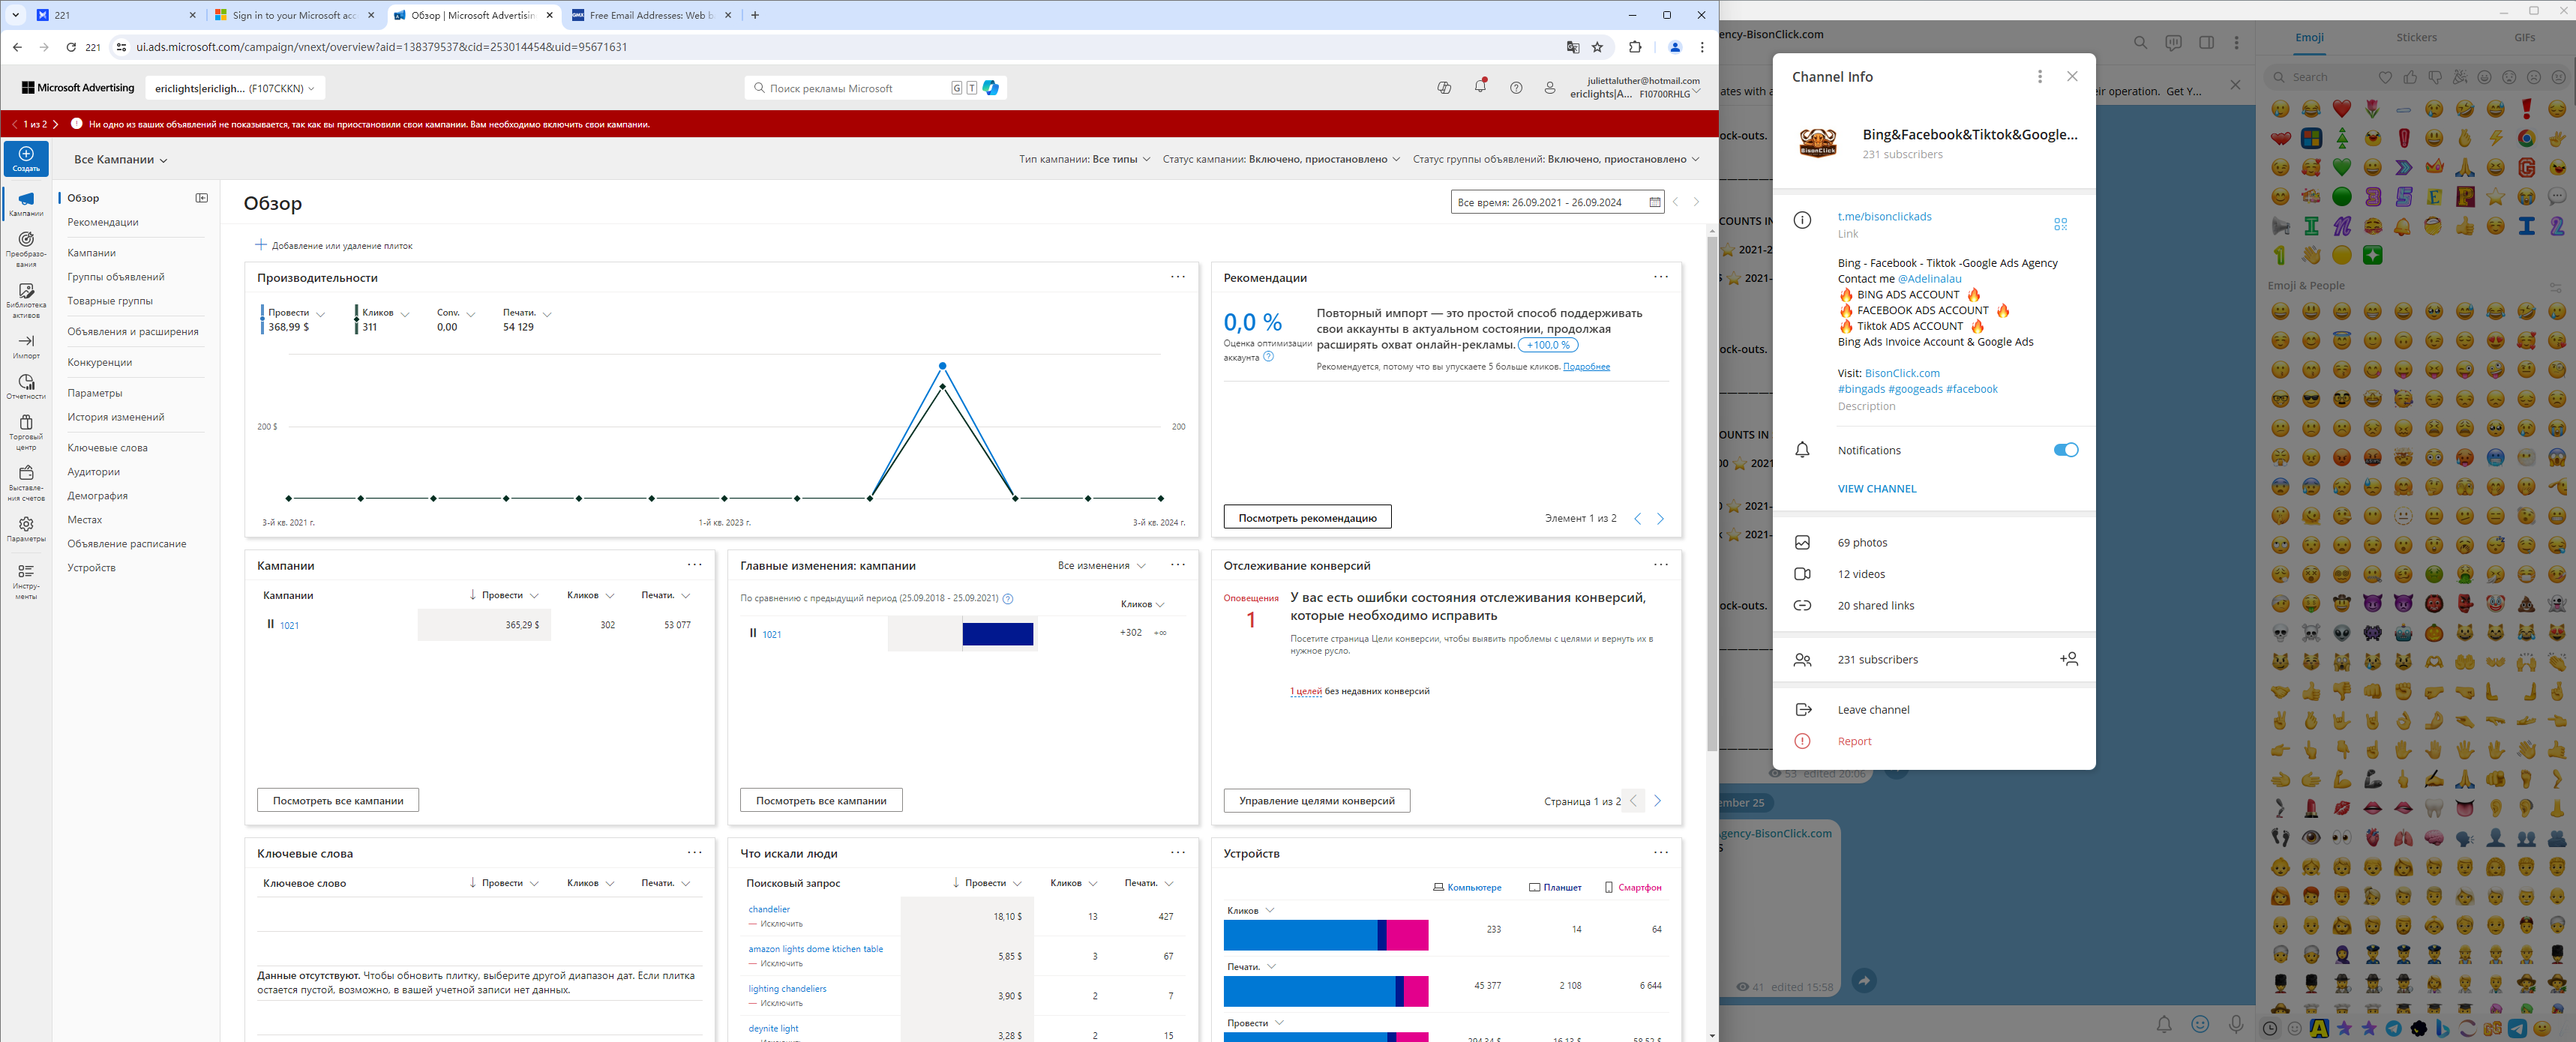Open Ключевые слова in the left navigation
Viewport: 2576px width, 1042px height.
point(107,448)
